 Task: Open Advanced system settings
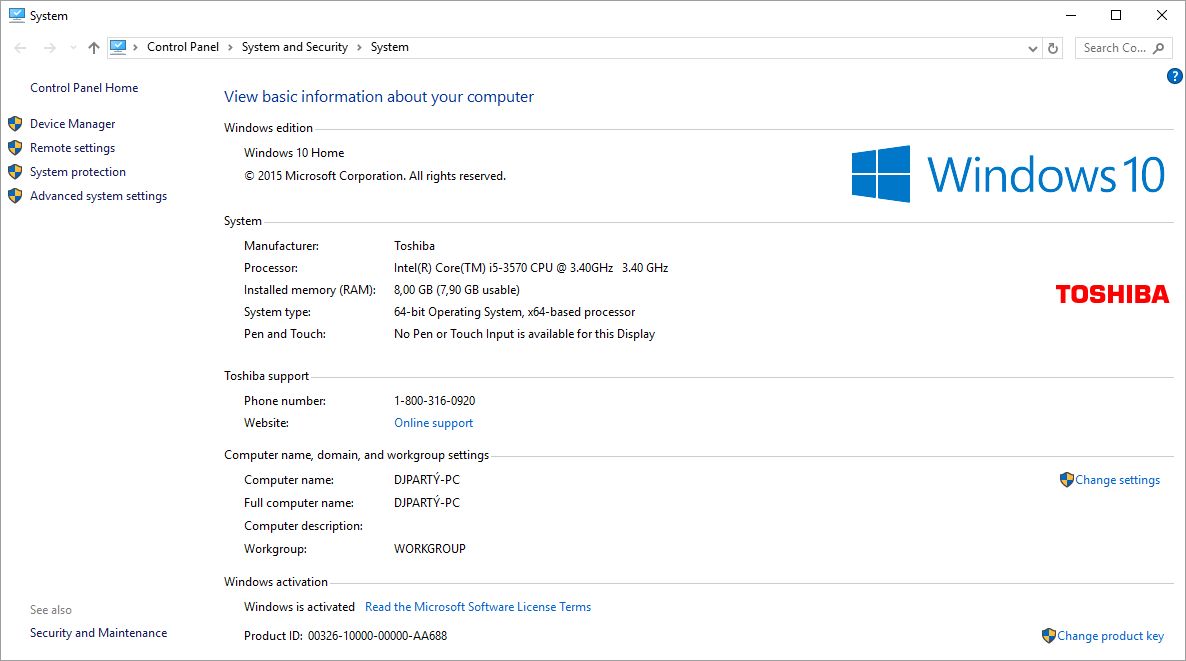pyautogui.click(x=98, y=196)
